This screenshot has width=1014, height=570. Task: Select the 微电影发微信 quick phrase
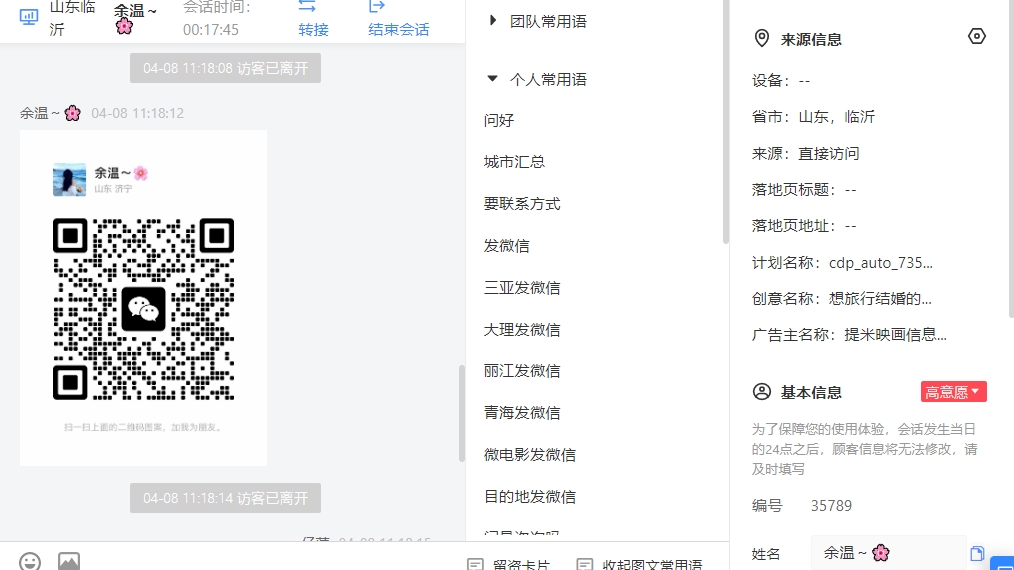tap(530, 455)
